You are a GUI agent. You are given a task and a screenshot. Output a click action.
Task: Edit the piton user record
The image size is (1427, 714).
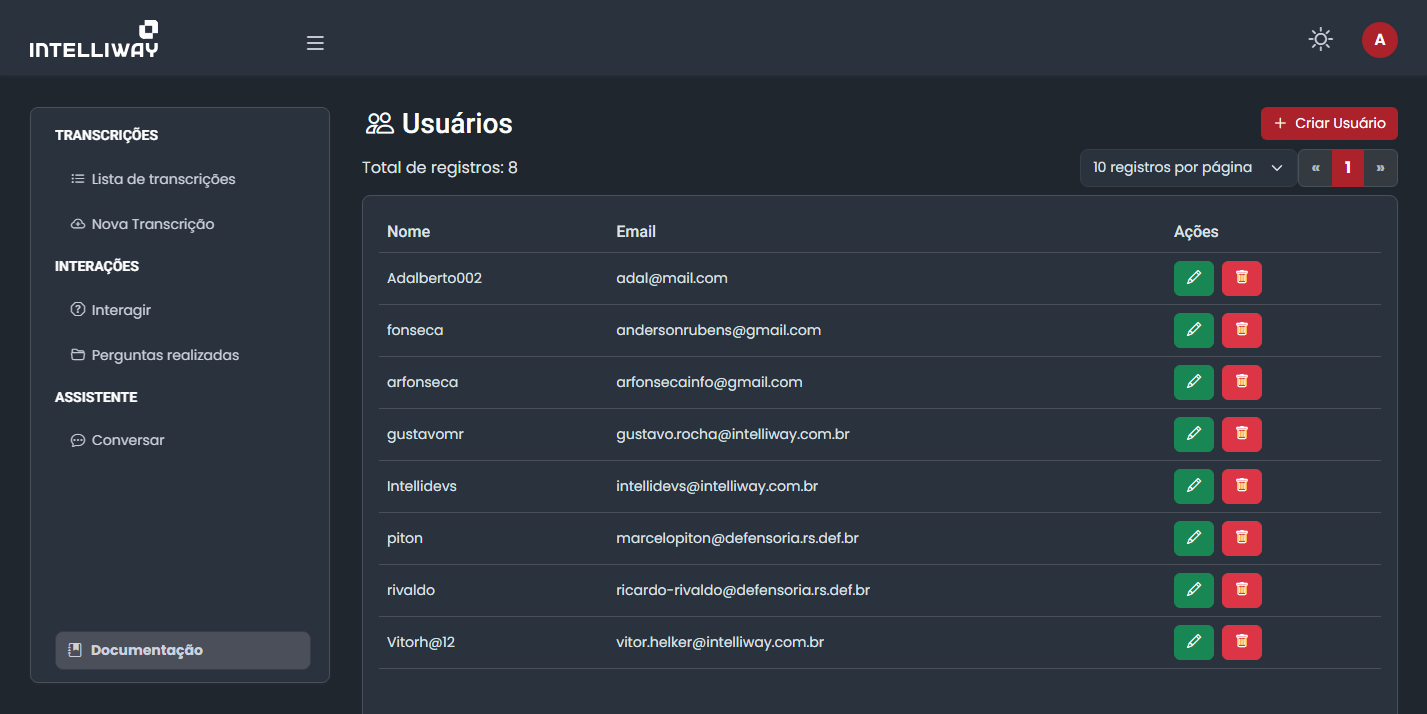pos(1193,538)
